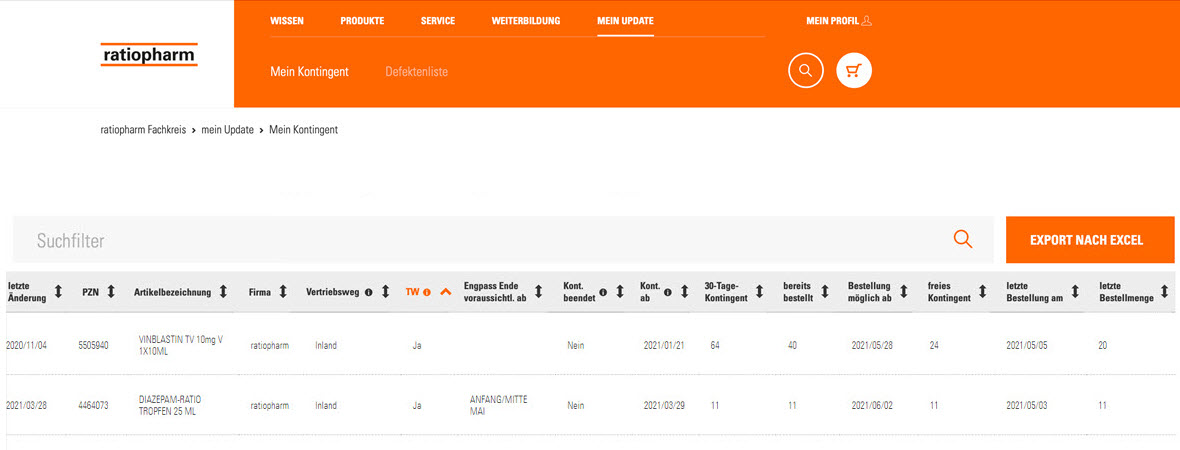Open the header search magnifier icon
Image resolution: width=1180 pixels, height=450 pixels.
click(805, 71)
